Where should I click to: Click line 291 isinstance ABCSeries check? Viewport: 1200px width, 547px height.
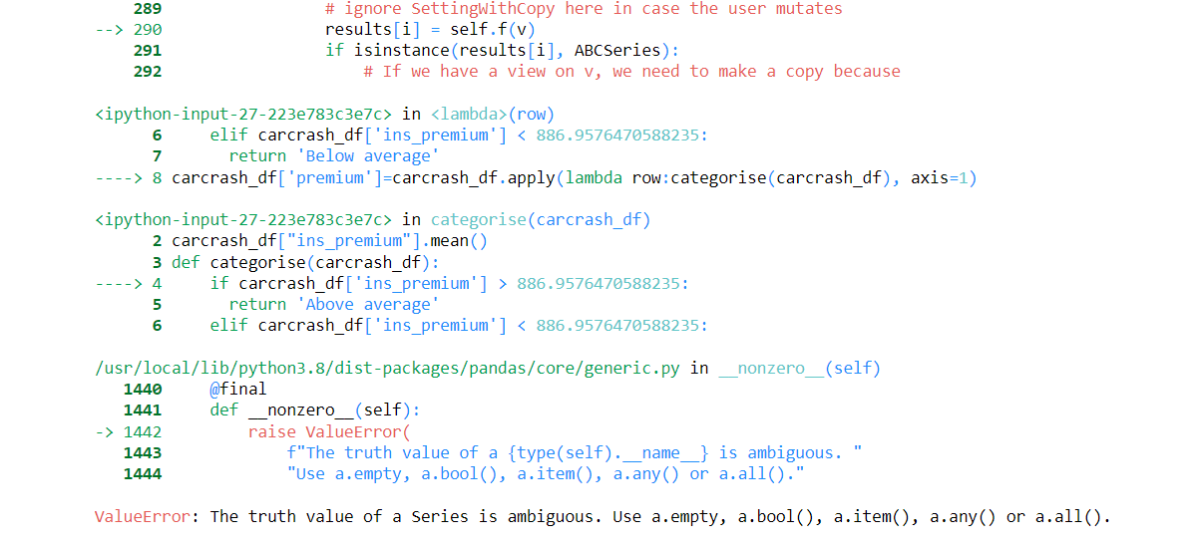[501, 50]
